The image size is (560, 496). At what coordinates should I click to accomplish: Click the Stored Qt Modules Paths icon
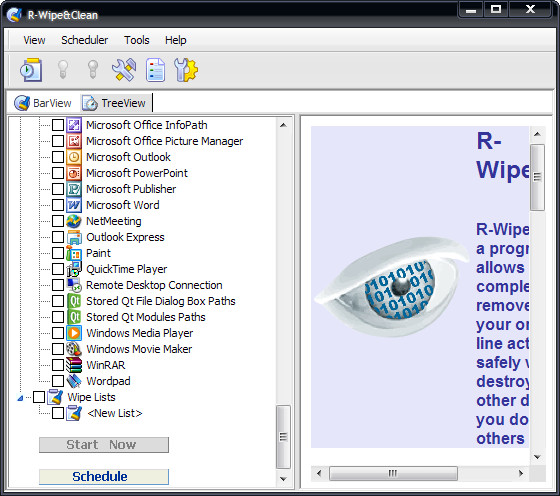74,317
